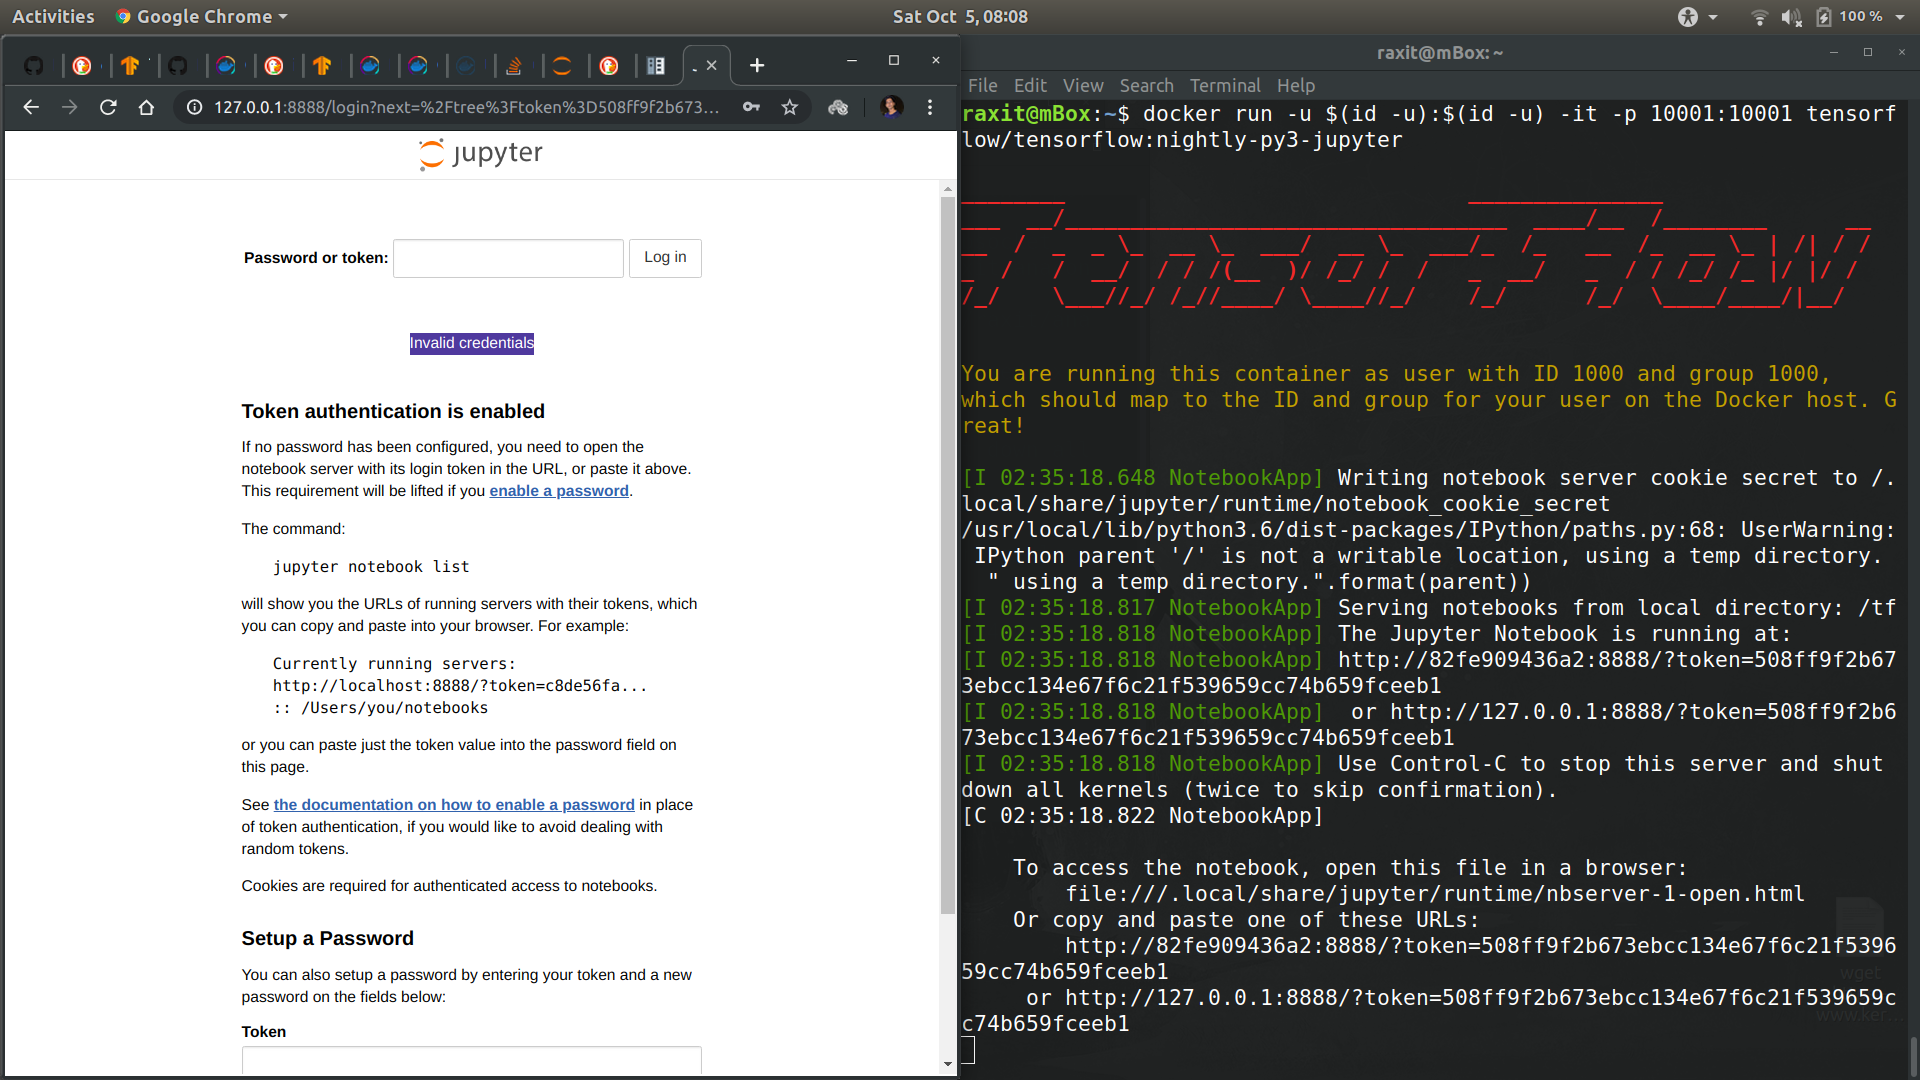The width and height of the screenshot is (1920, 1080).
Task: Click the terminal window scrollbar
Action: click(1913, 1055)
